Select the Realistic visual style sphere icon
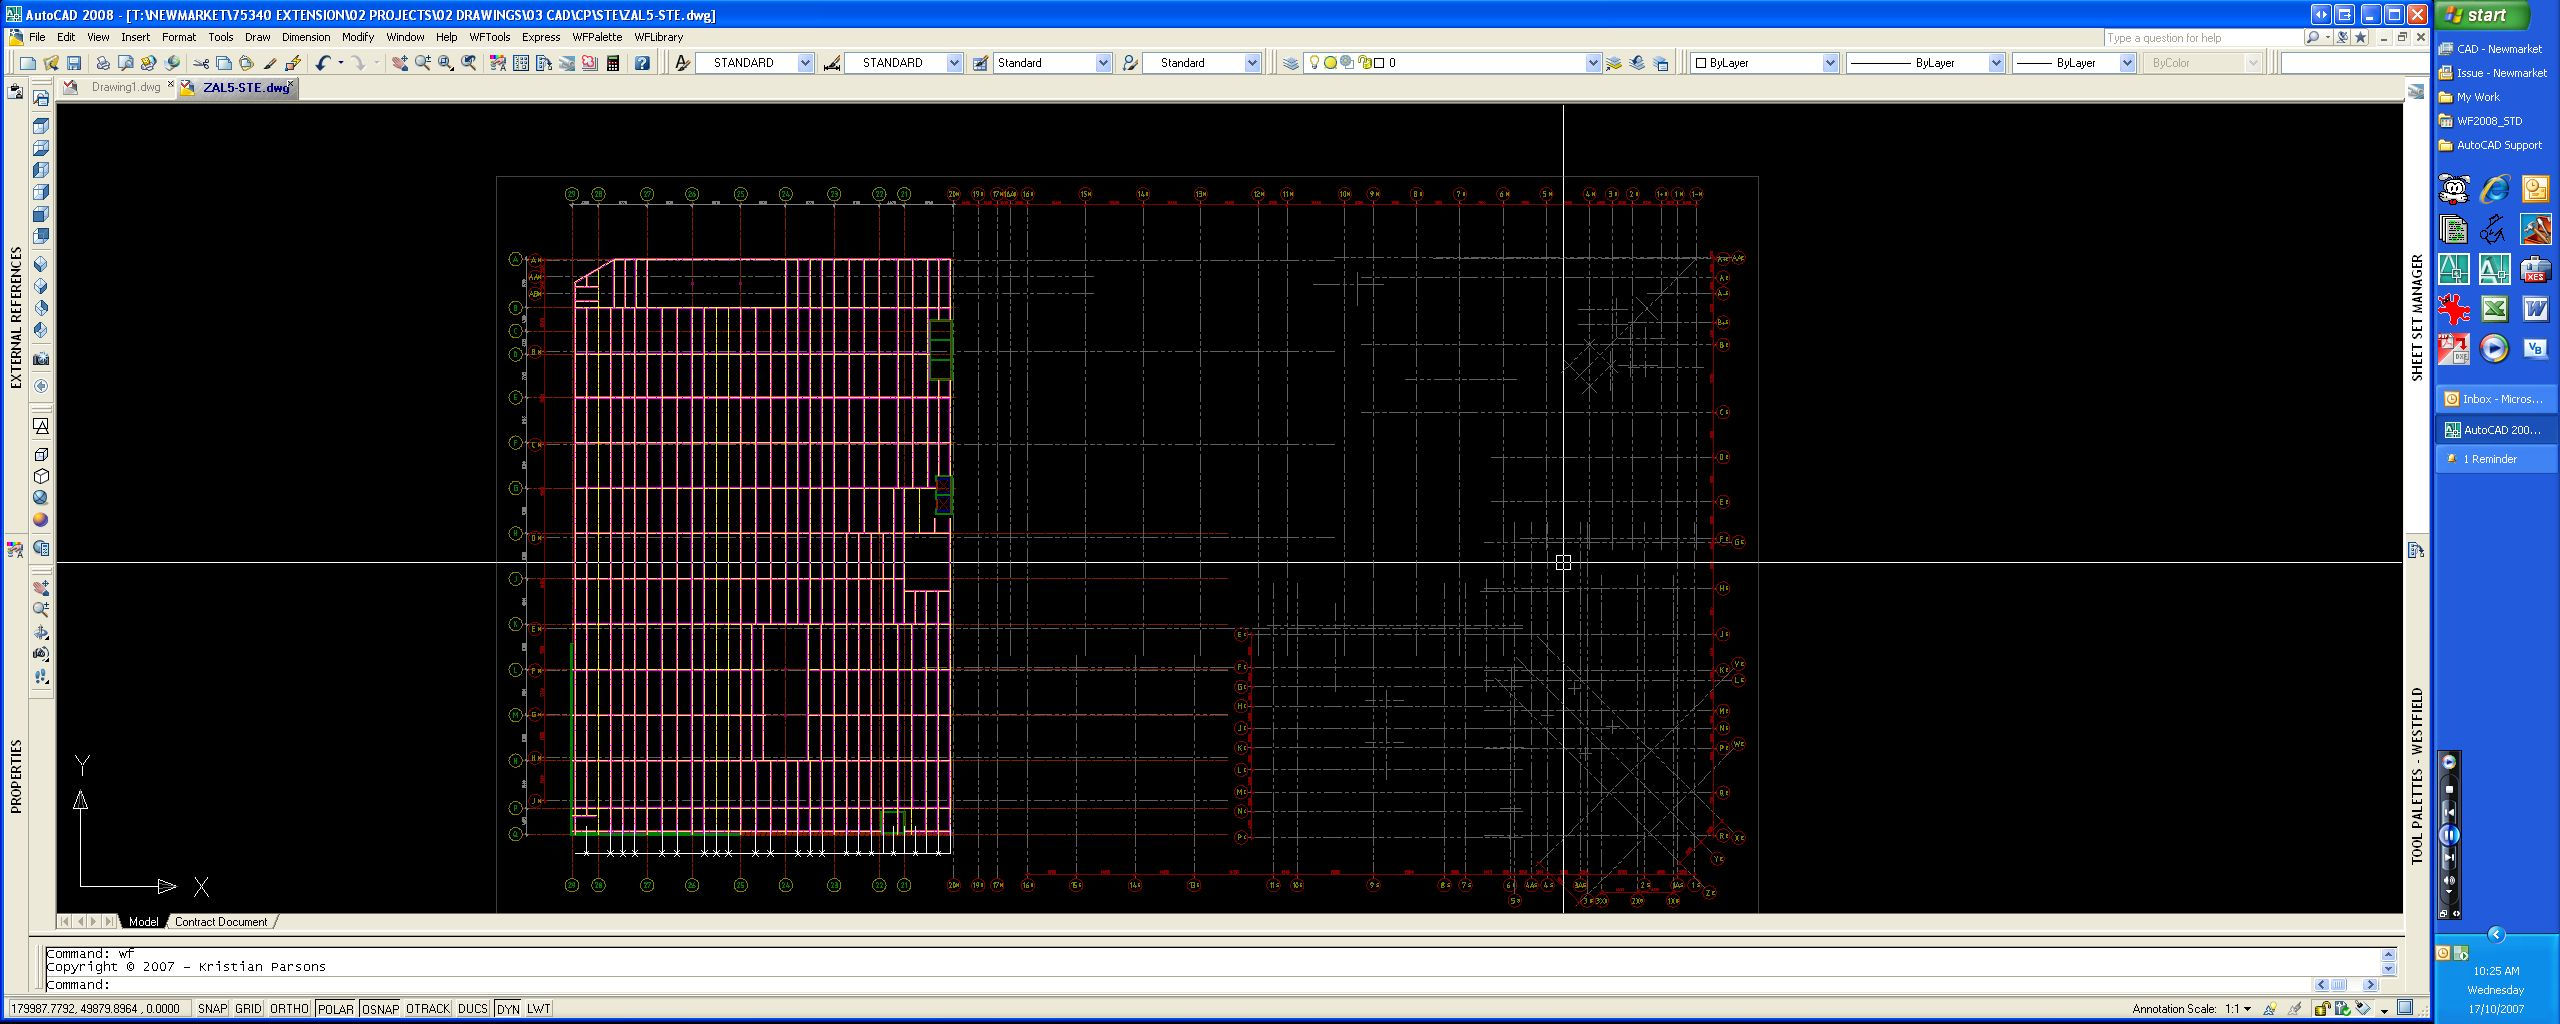 (41, 520)
